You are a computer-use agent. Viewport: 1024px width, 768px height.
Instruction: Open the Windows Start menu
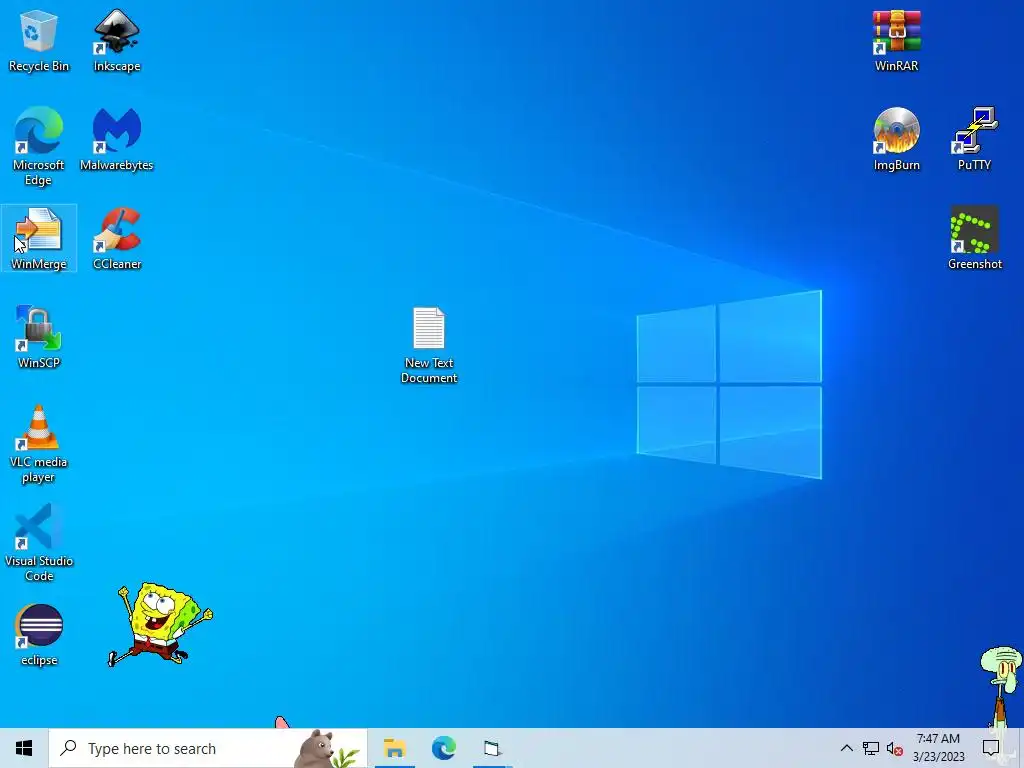click(x=24, y=748)
